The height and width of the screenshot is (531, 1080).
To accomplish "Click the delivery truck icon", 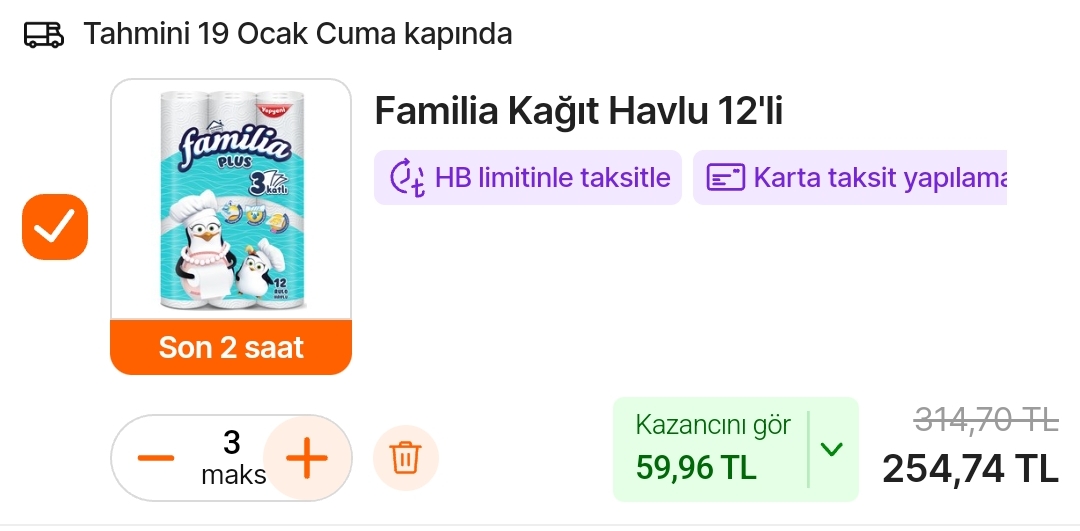I will (x=44, y=34).
